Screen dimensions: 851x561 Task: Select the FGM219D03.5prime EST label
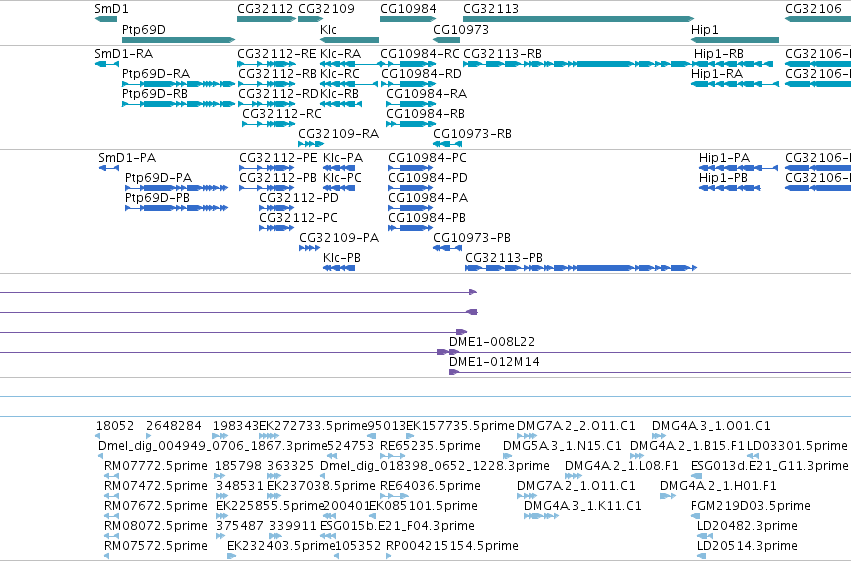pos(751,506)
